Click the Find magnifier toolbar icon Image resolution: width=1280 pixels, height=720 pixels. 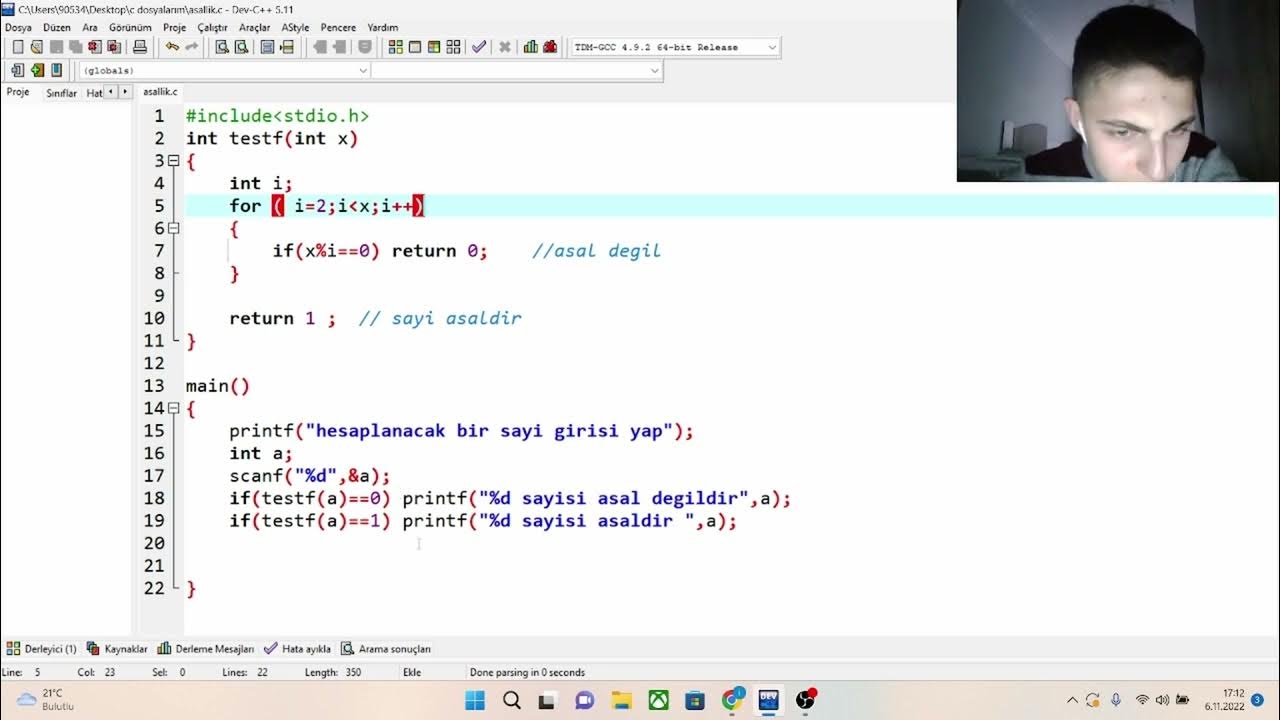tap(222, 47)
